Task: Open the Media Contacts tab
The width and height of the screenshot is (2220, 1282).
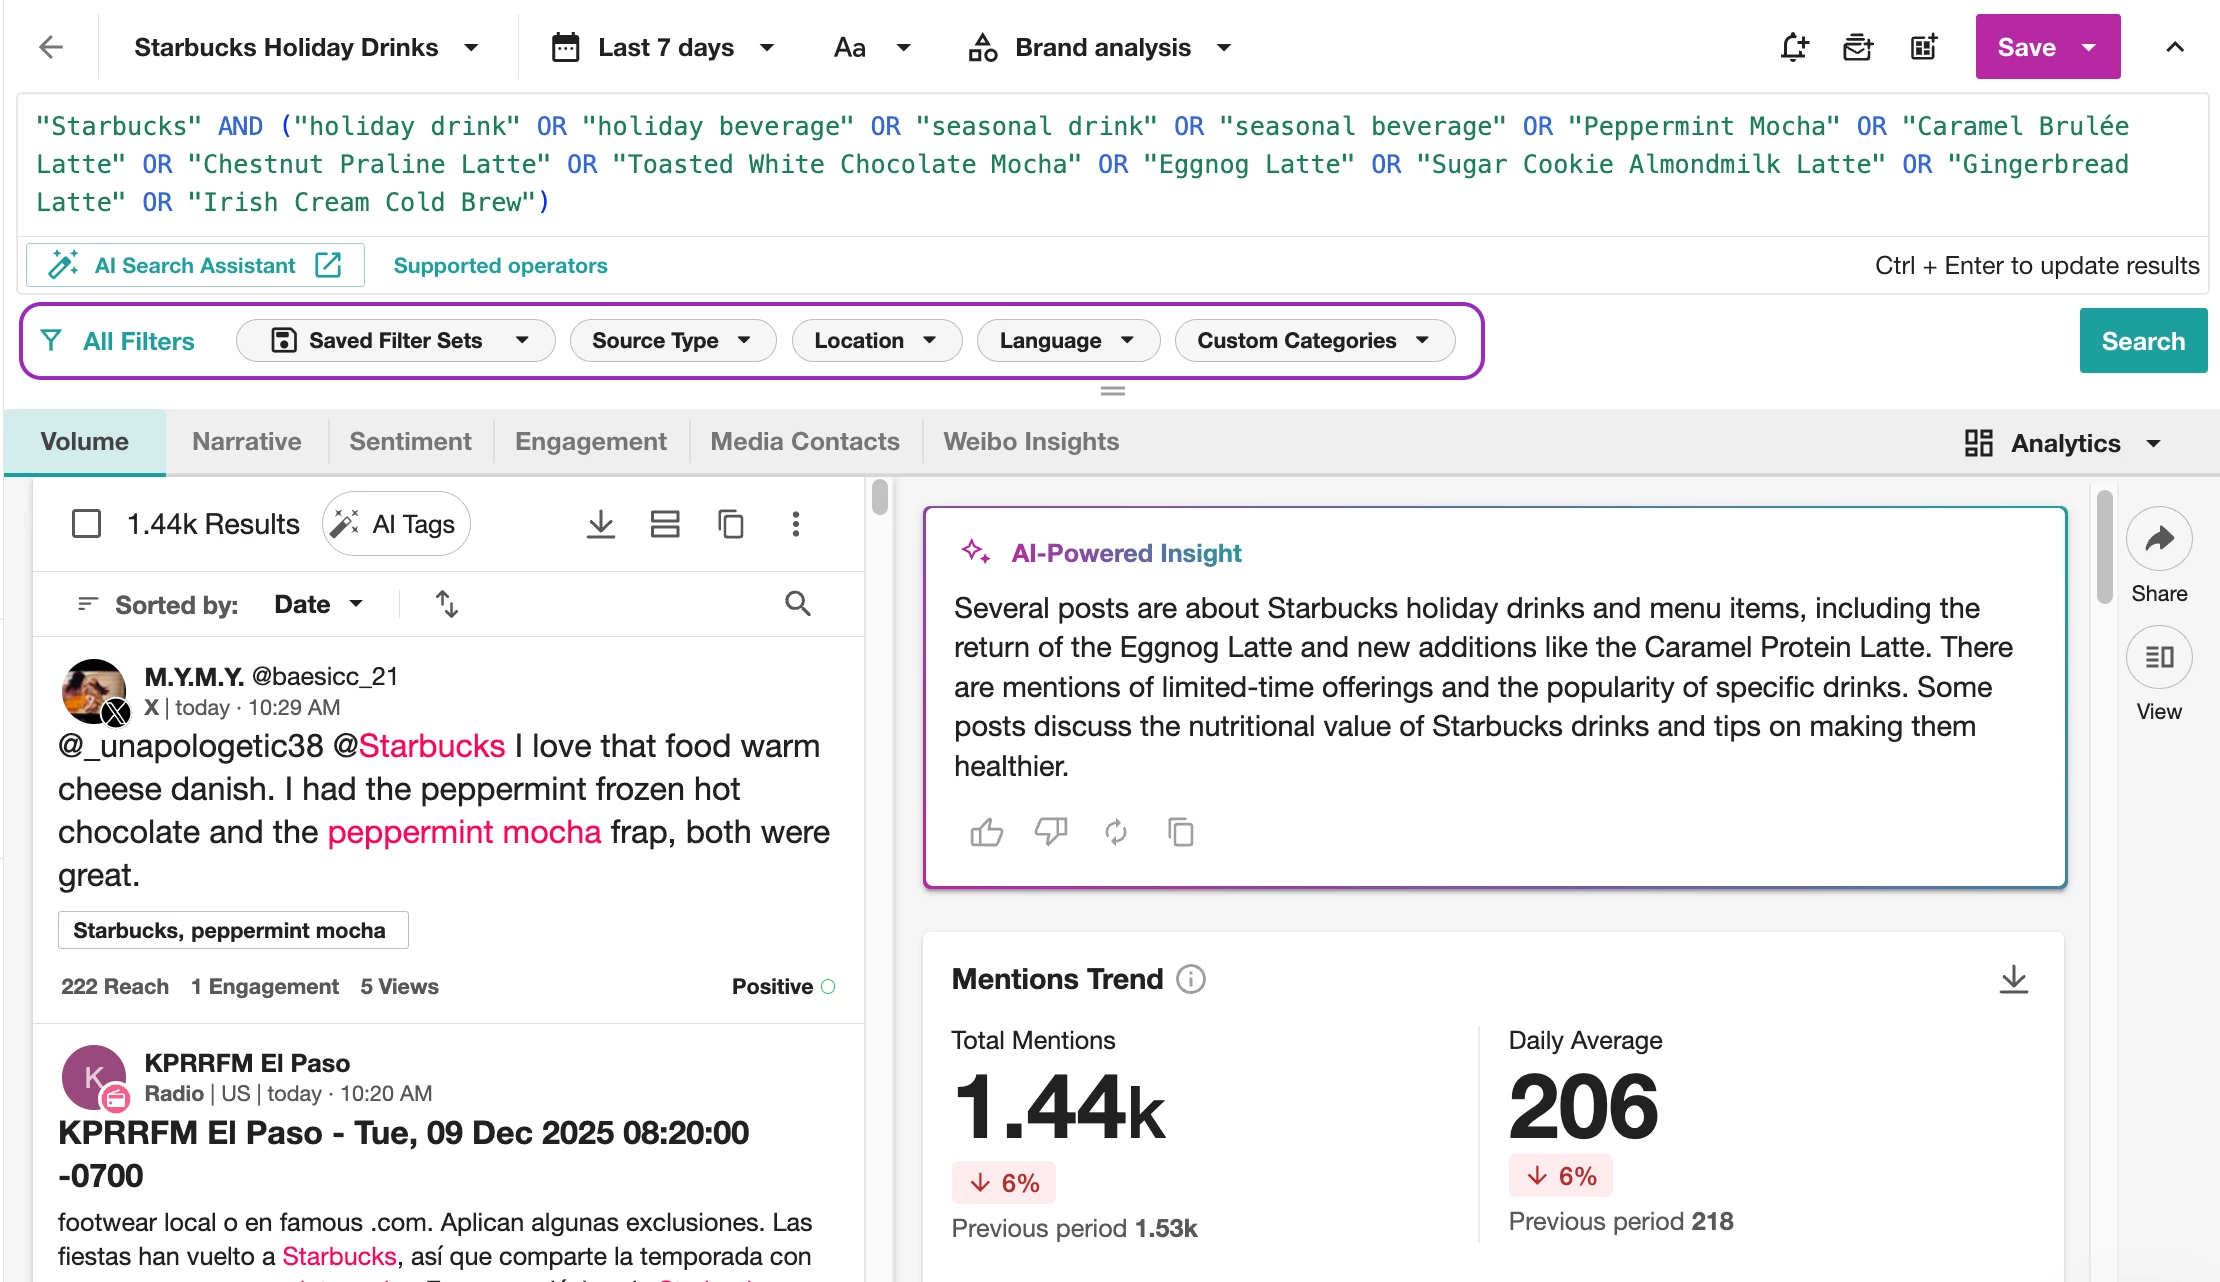Action: pos(804,442)
